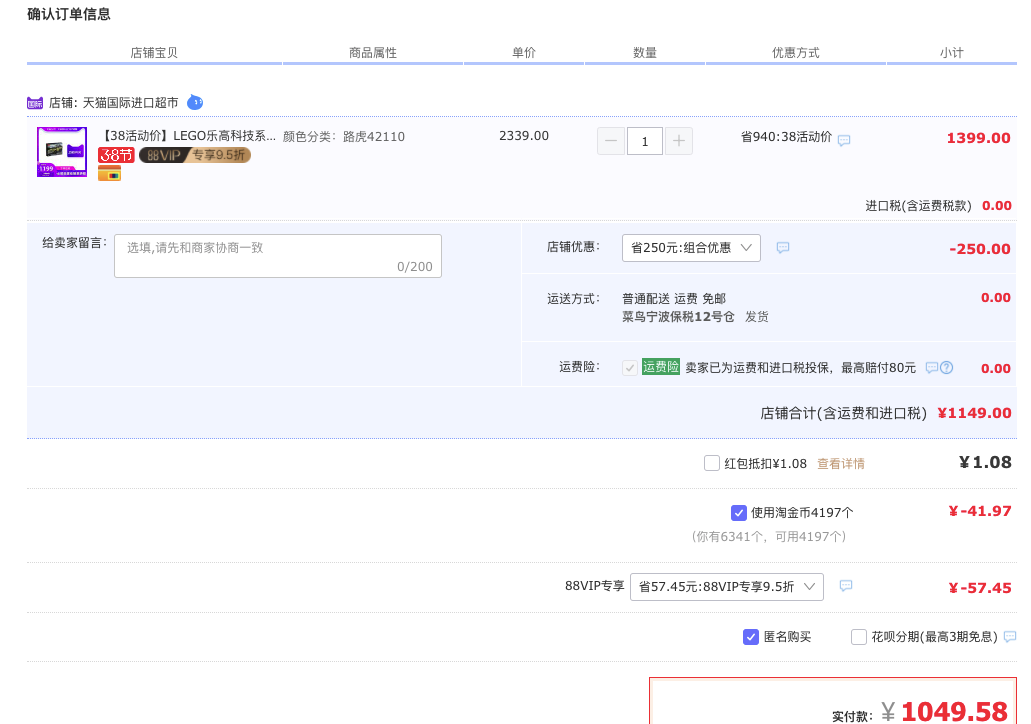This screenshot has width=1031, height=724.
Task: Click the message-to-seller text box
Action: (x=277, y=256)
